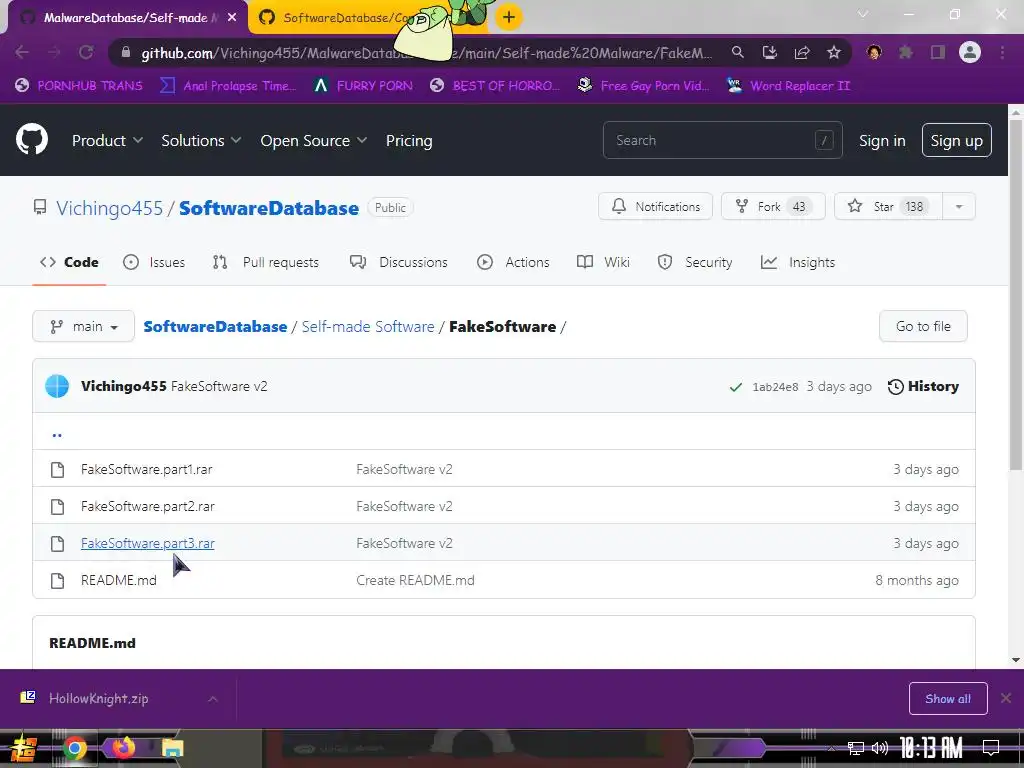Close the downloads bar
This screenshot has width=1024, height=768.
click(1006, 698)
